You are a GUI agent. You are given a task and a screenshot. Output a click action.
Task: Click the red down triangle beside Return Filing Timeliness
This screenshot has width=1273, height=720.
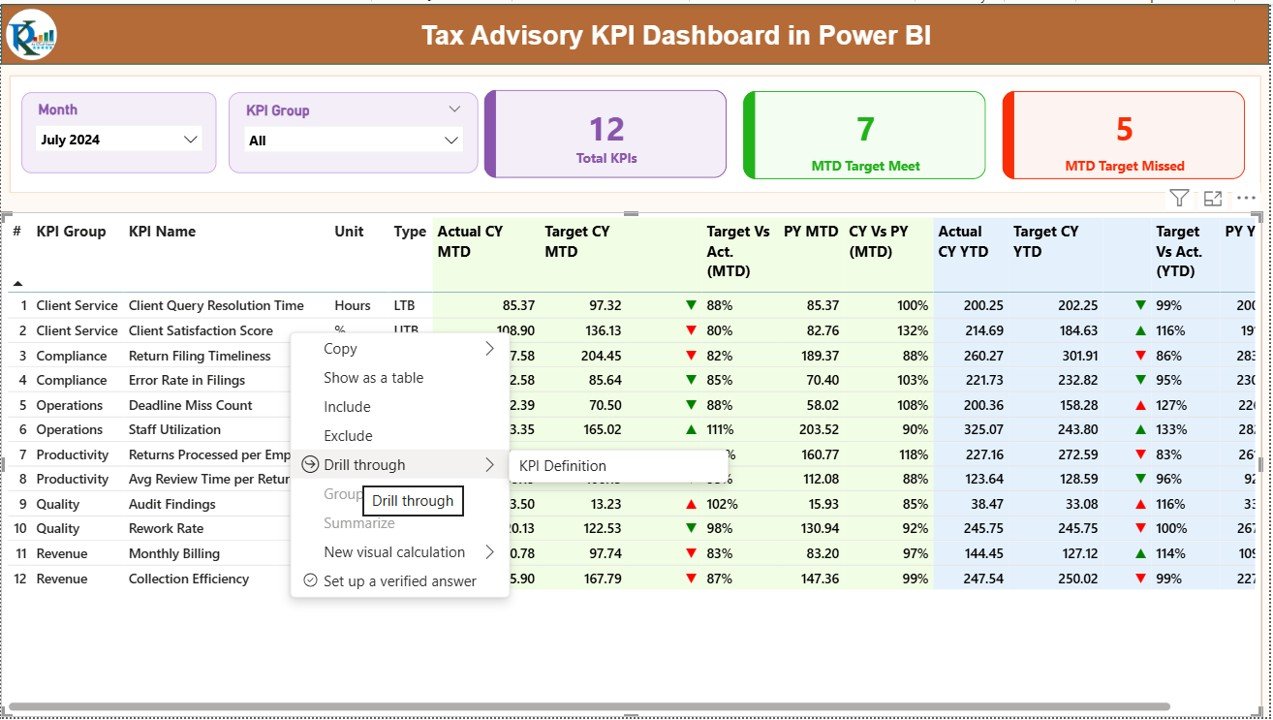[692, 355]
